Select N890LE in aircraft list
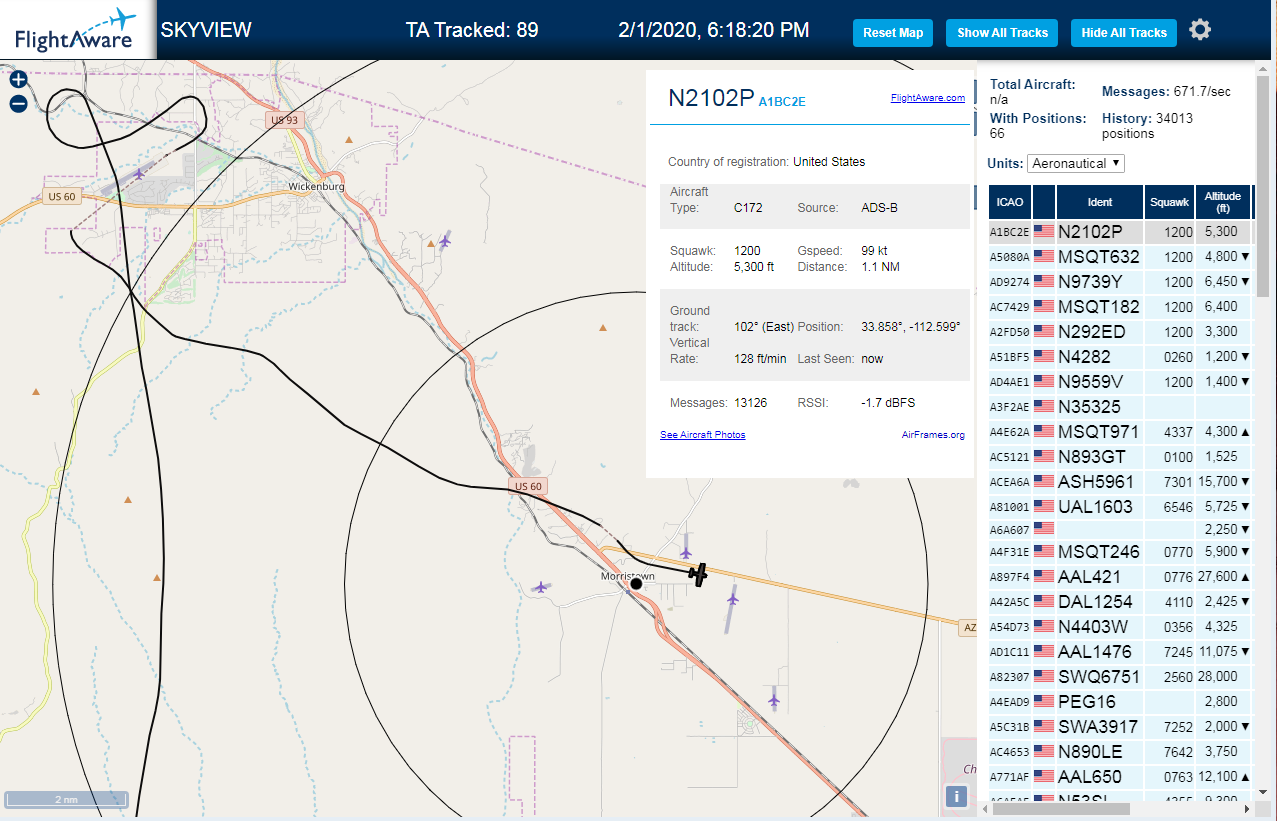 pos(1090,752)
